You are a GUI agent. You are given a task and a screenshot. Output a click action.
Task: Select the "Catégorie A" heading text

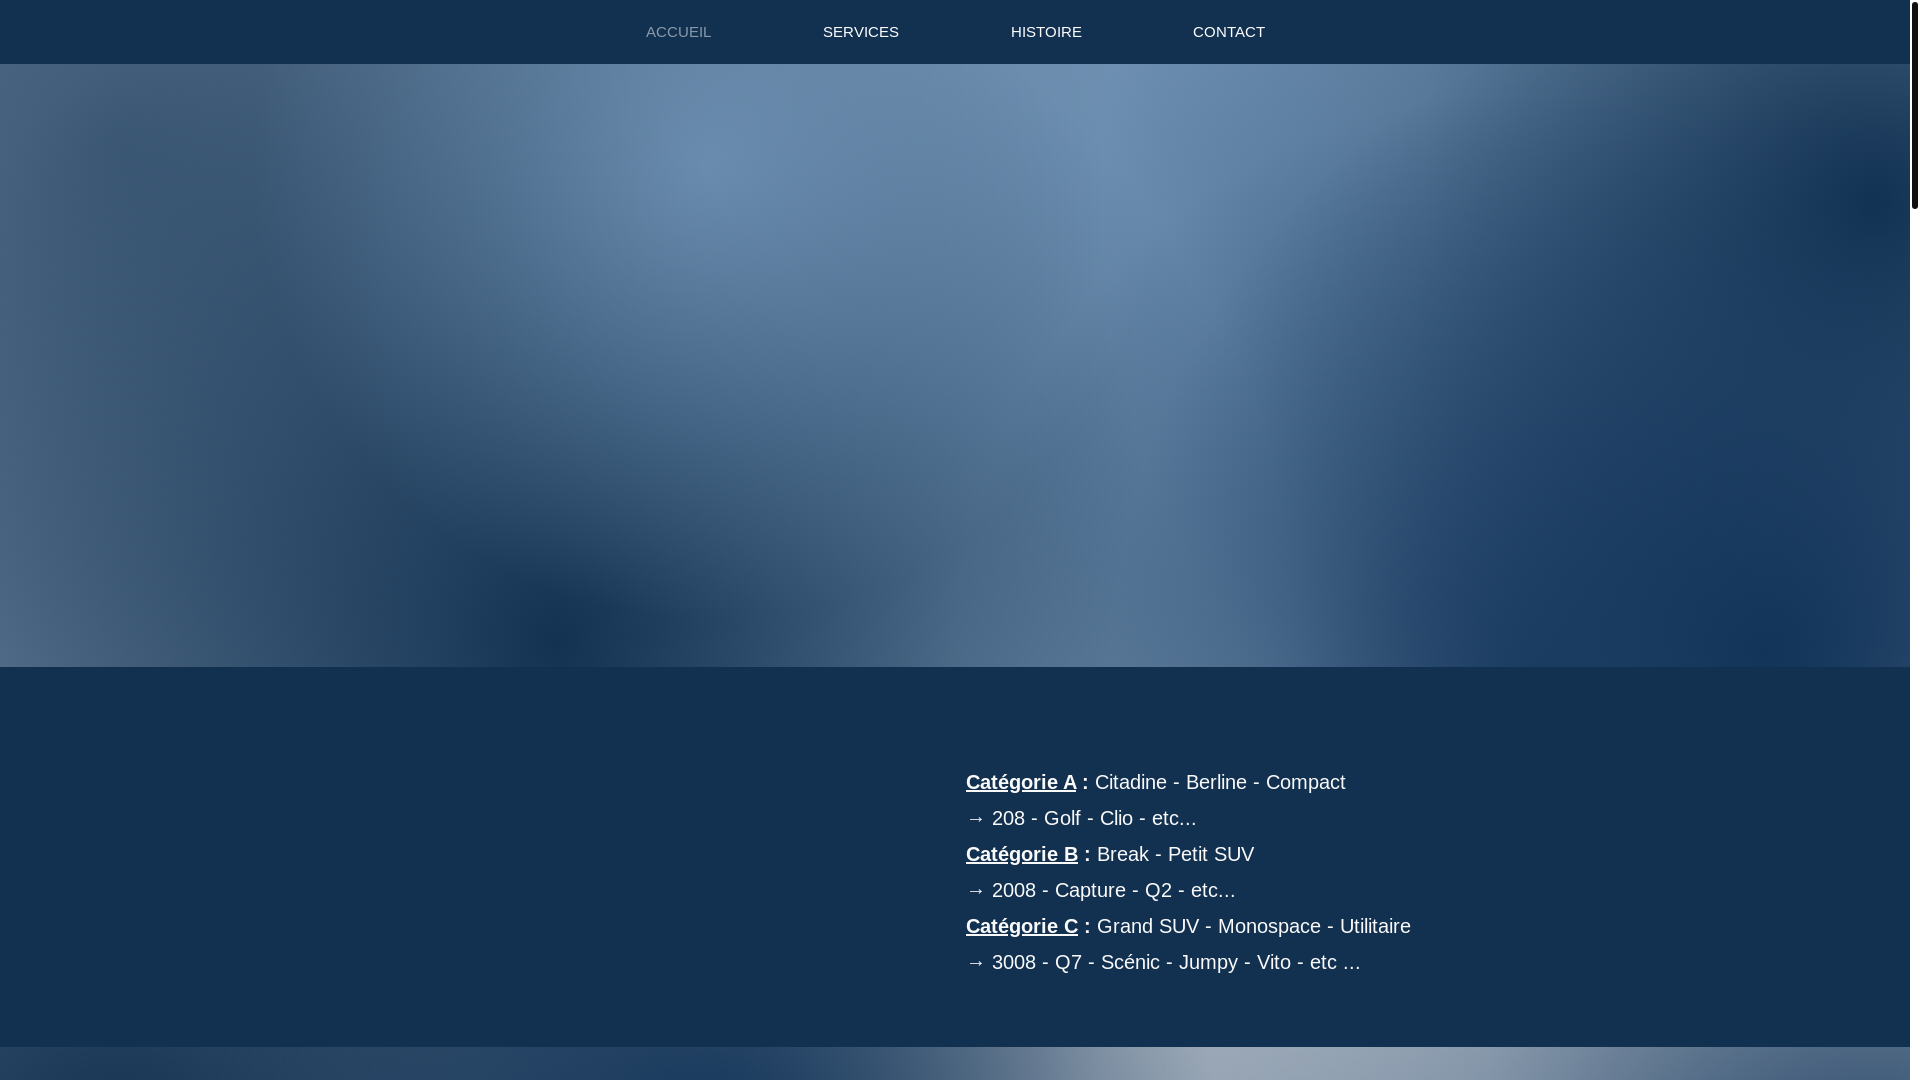(x=1021, y=782)
